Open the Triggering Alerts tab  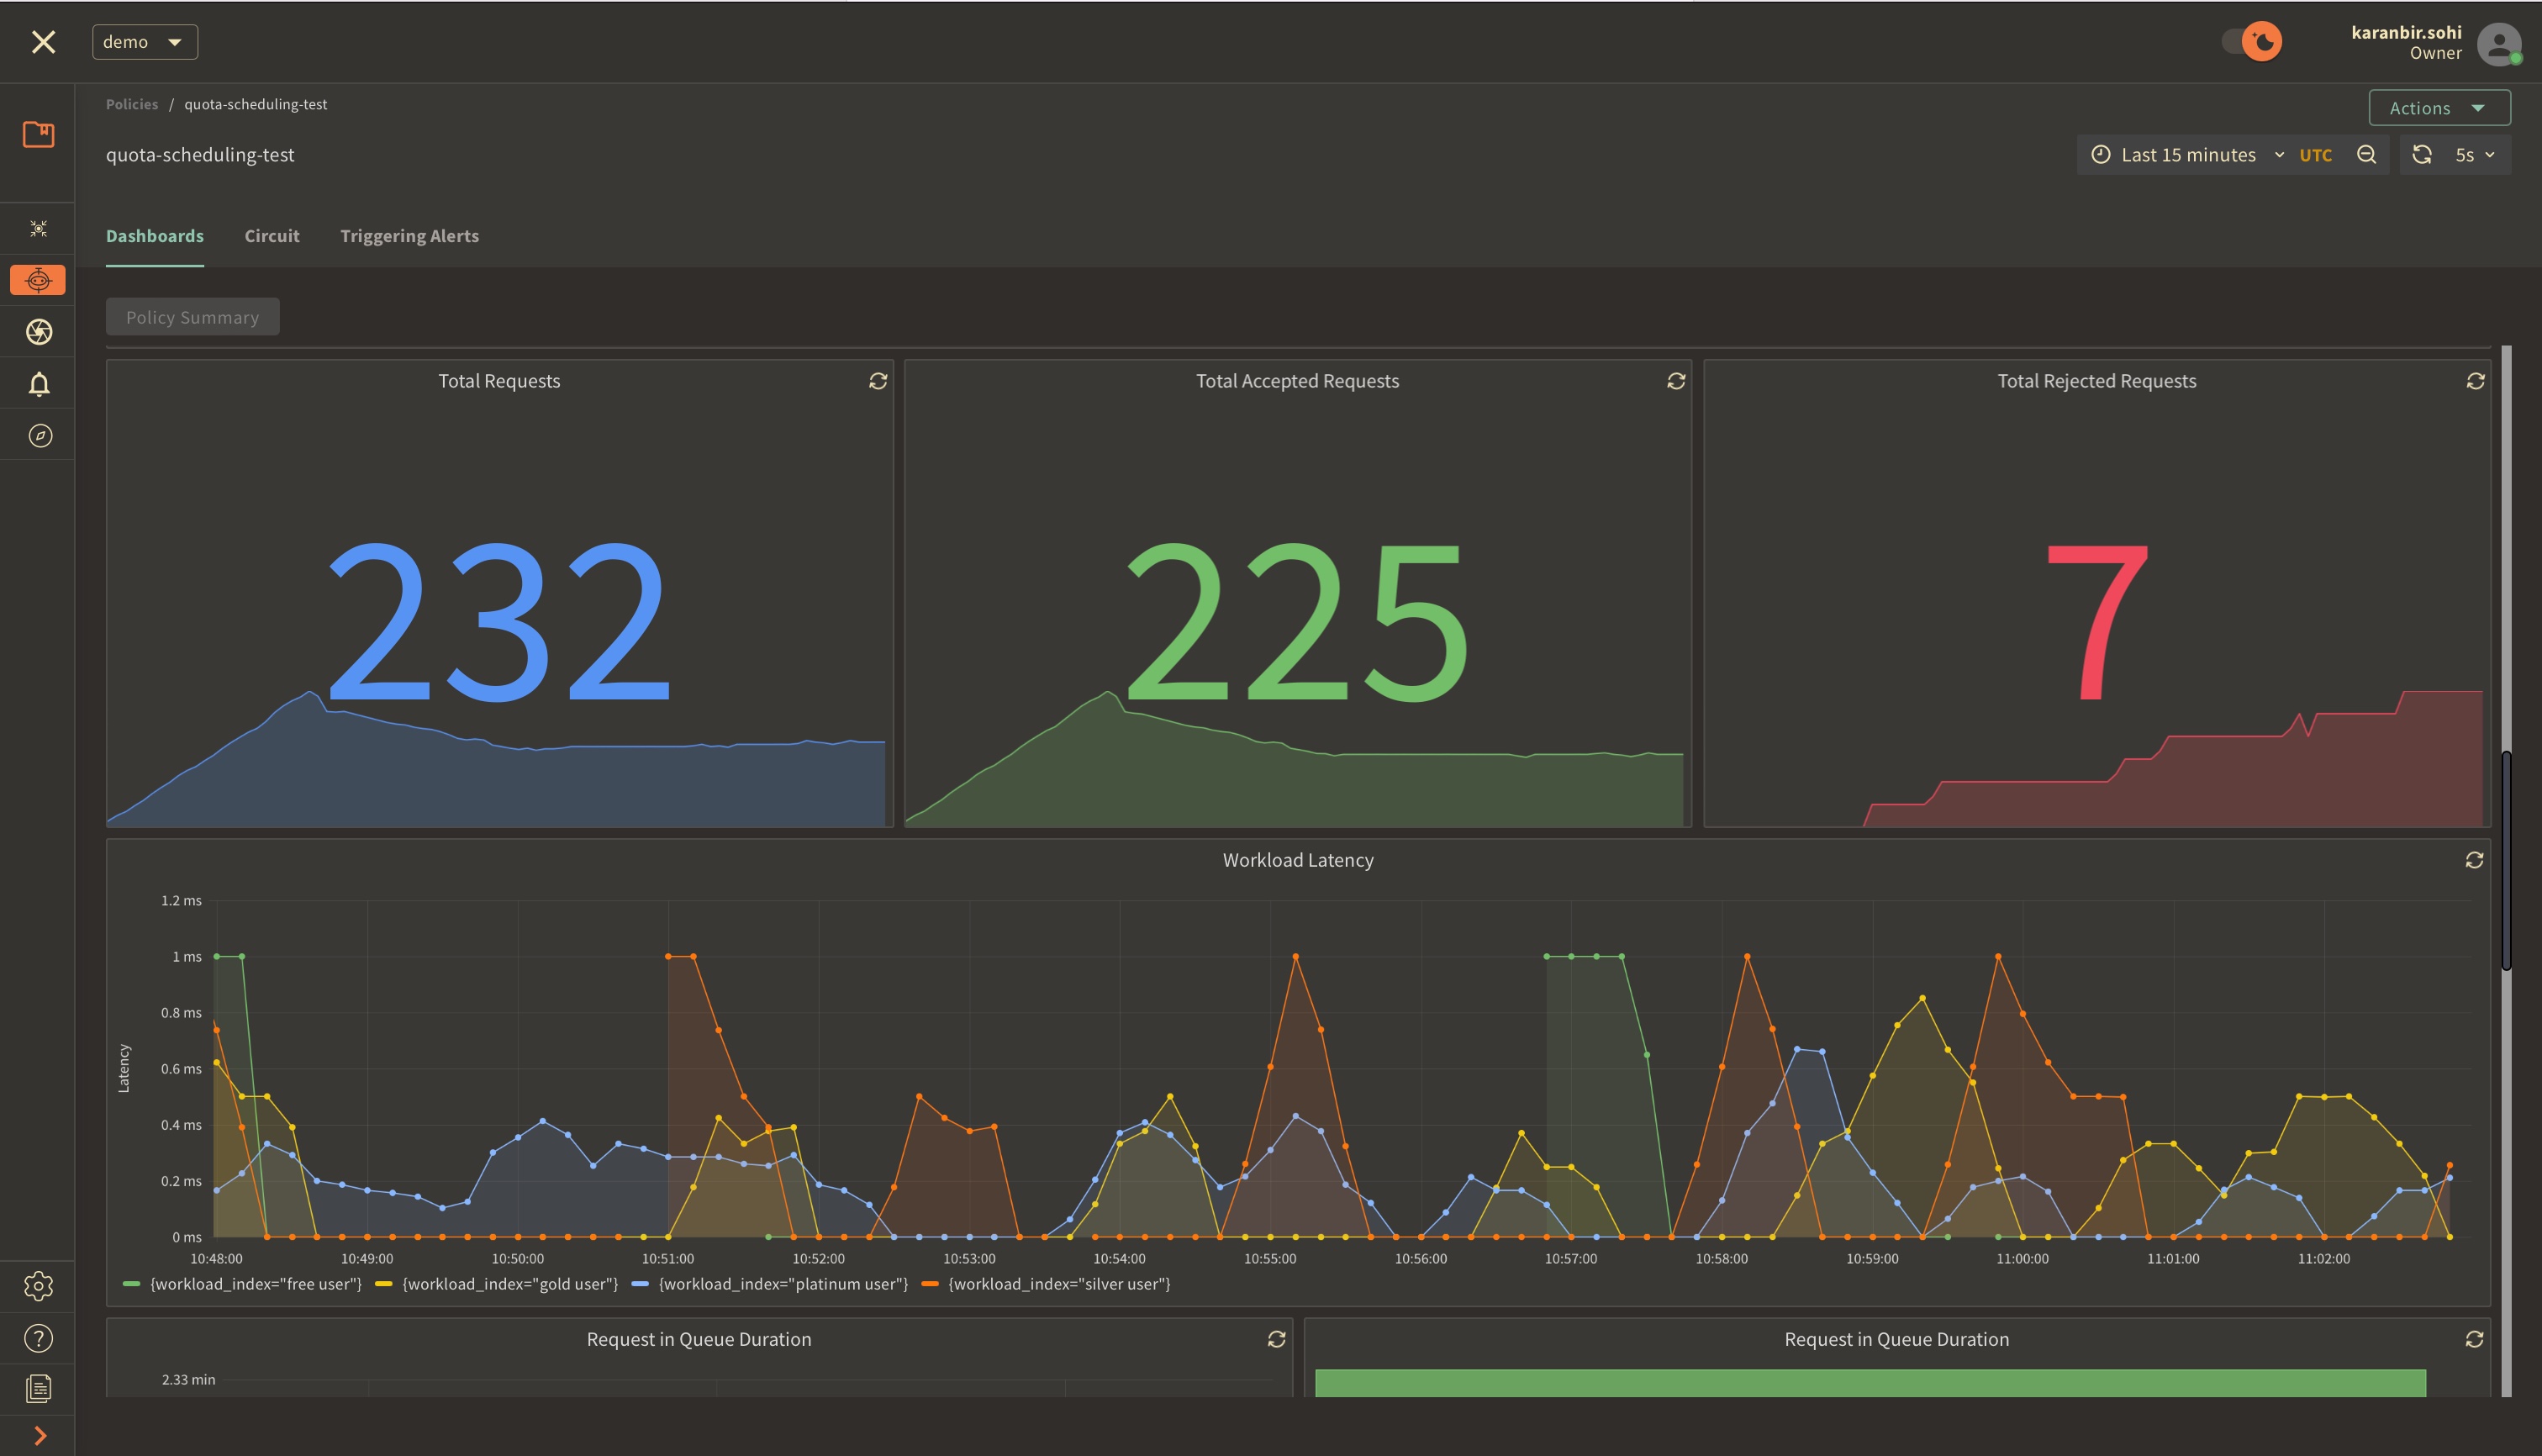point(409,236)
